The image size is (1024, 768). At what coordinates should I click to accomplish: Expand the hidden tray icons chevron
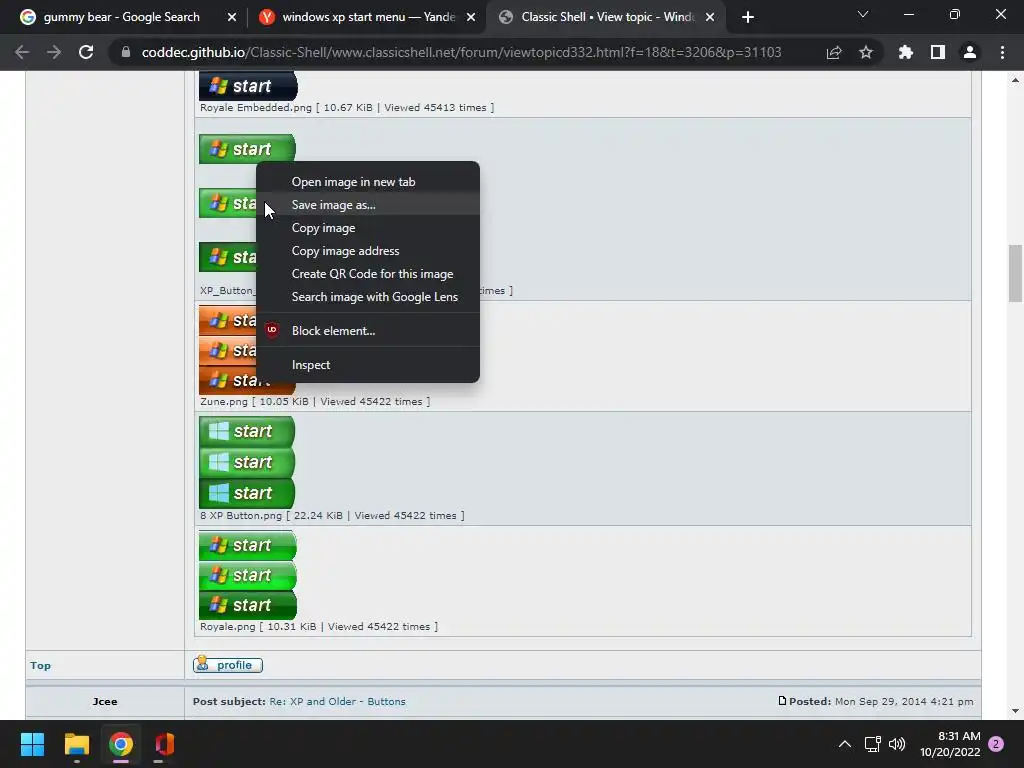pos(844,744)
